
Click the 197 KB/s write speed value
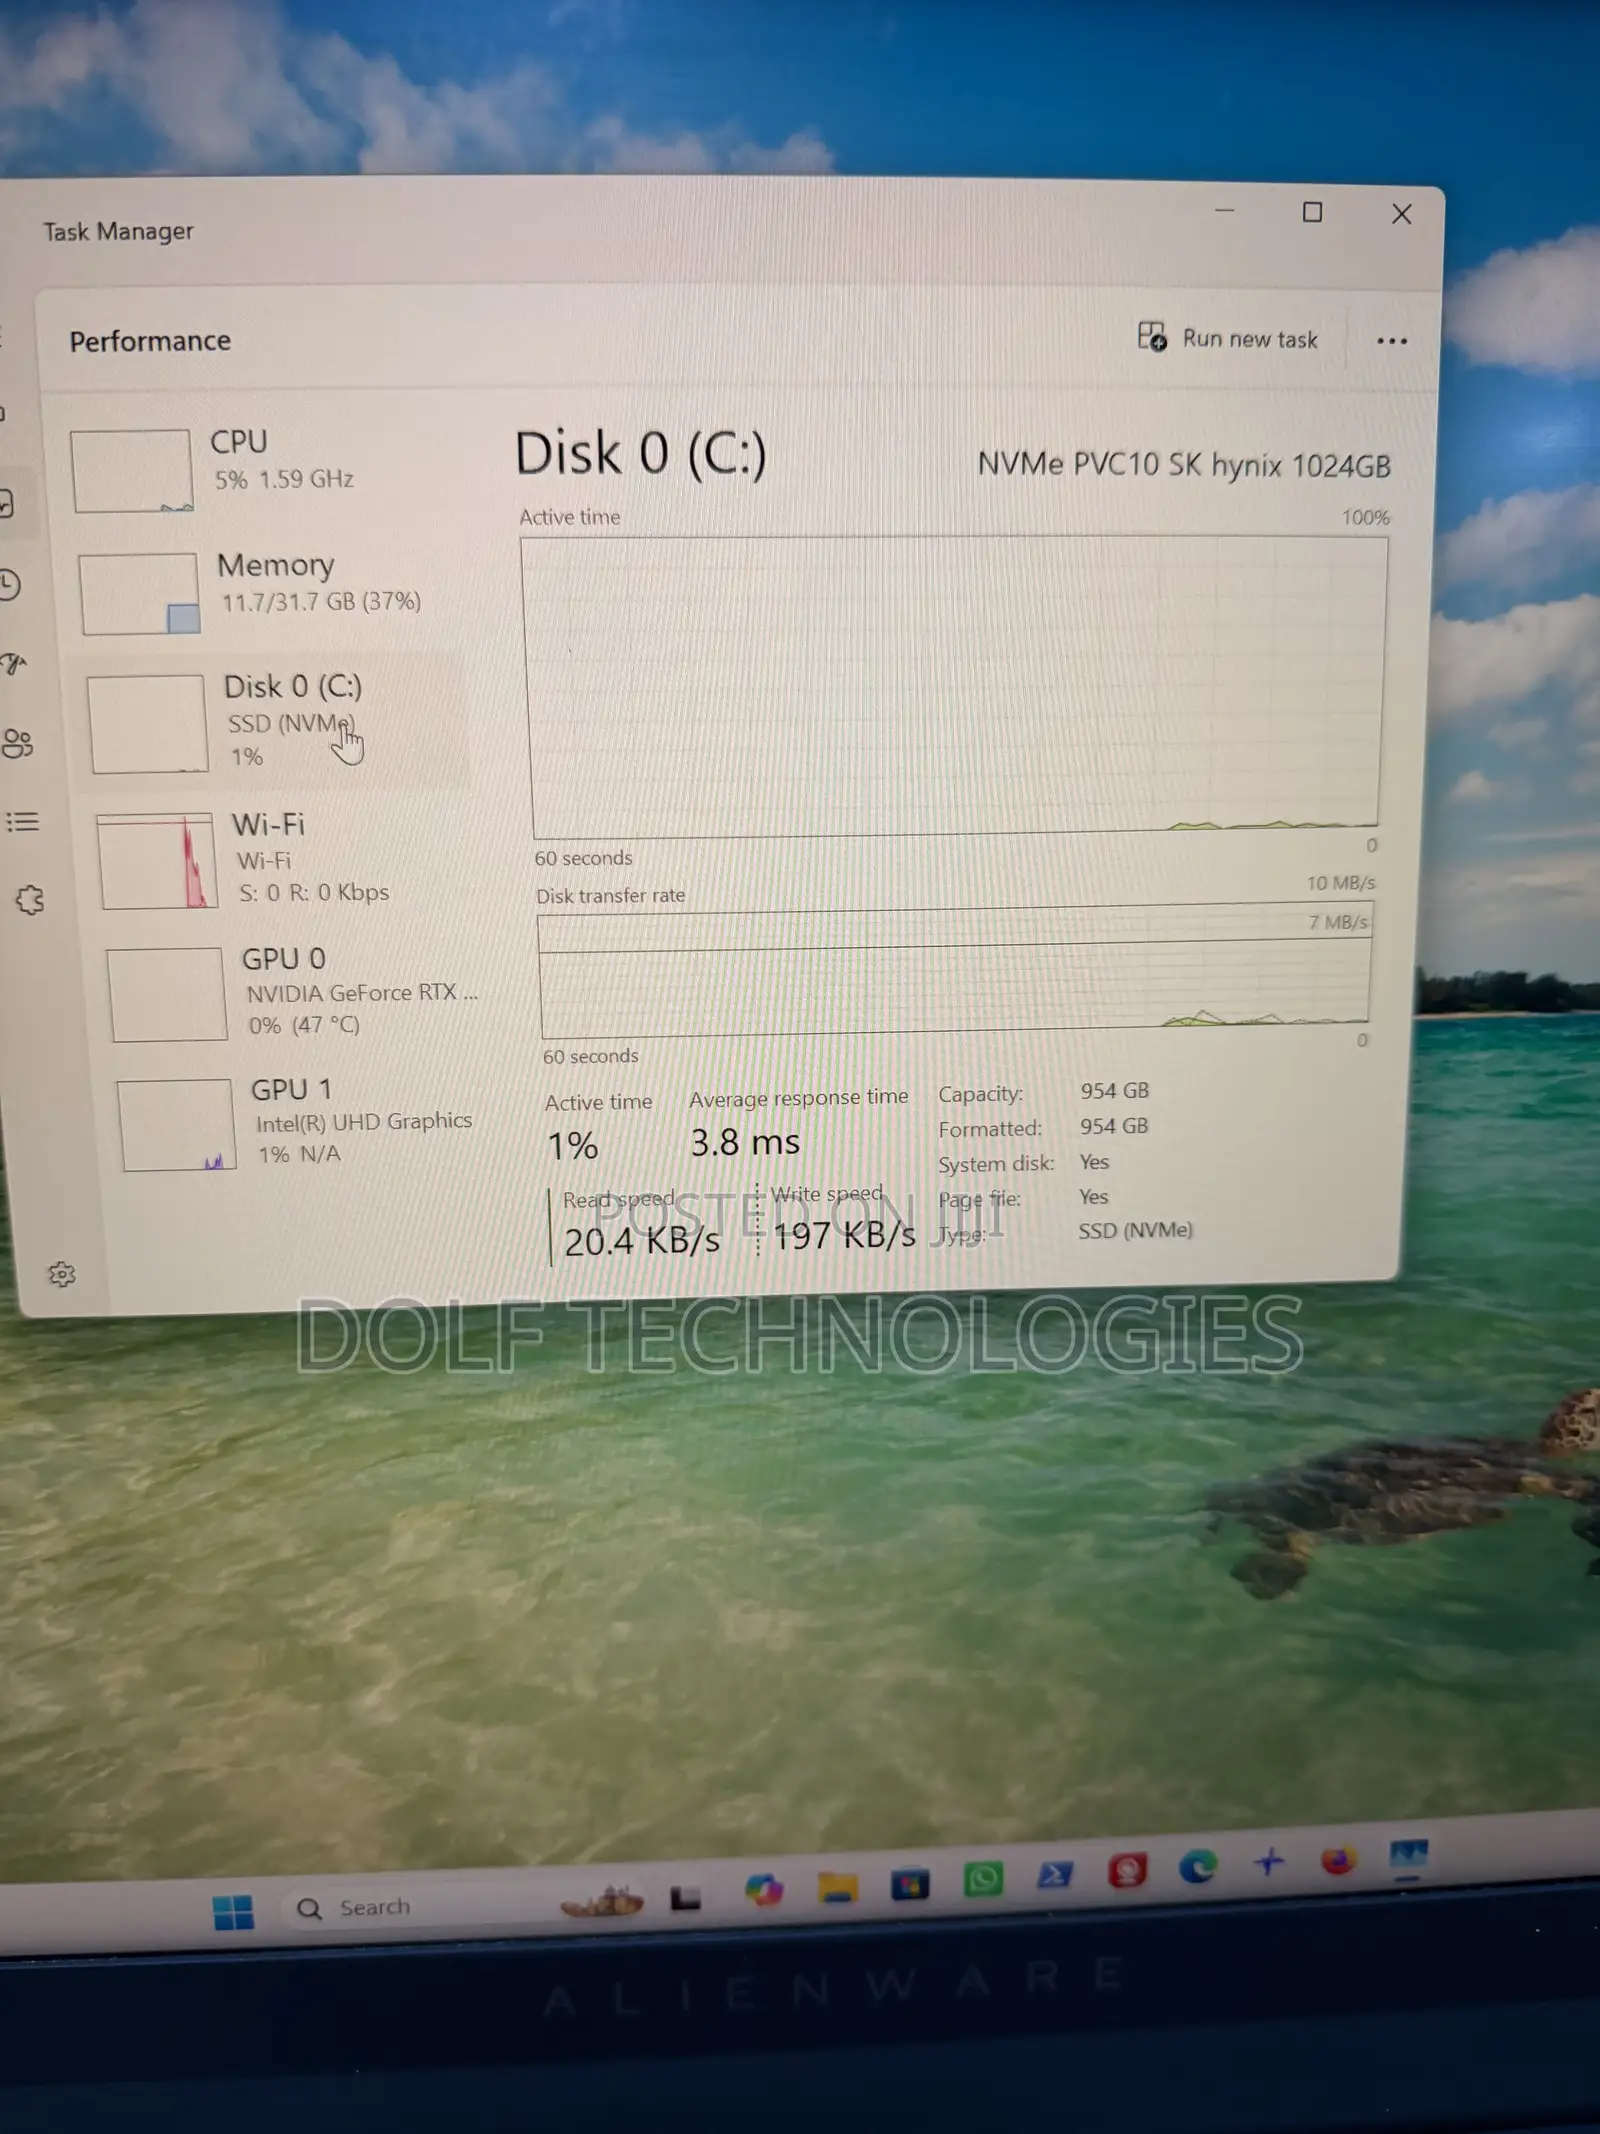coord(844,1236)
